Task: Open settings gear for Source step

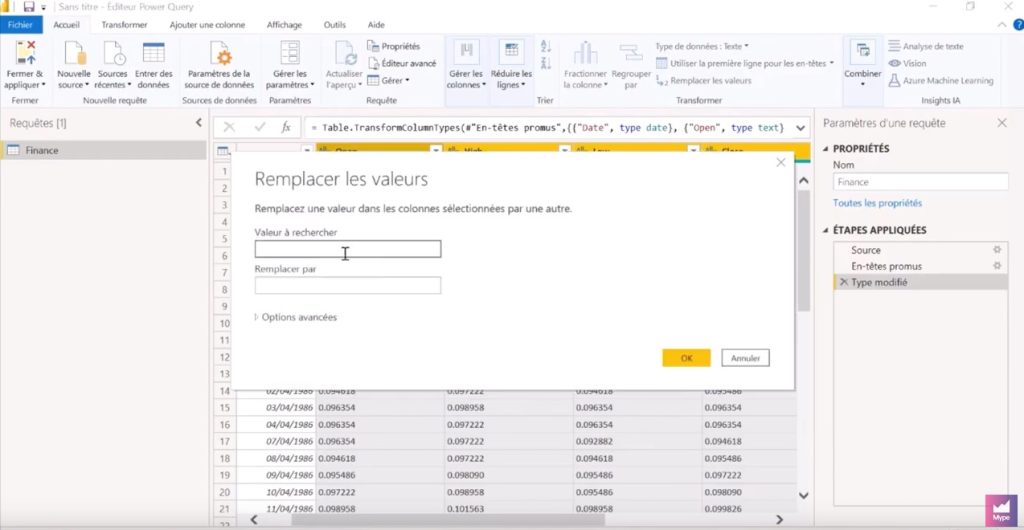Action: tap(997, 249)
